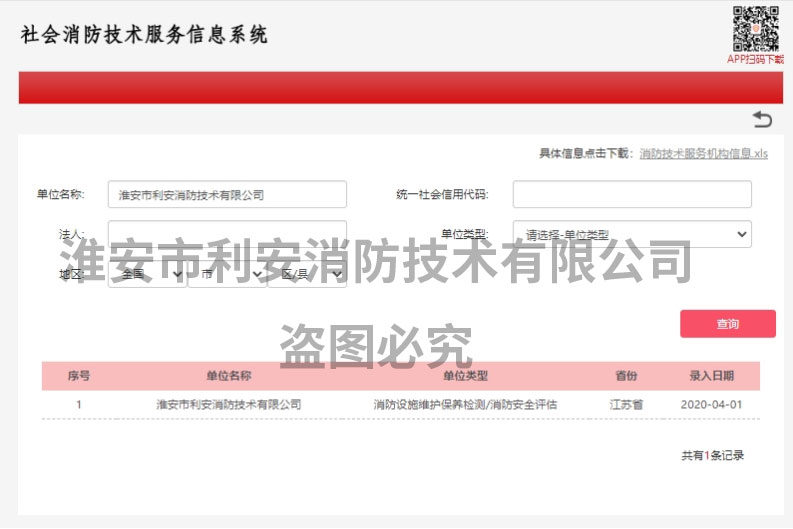Click the APP扫码下载 red label
The image size is (793, 529).
[x=755, y=59]
